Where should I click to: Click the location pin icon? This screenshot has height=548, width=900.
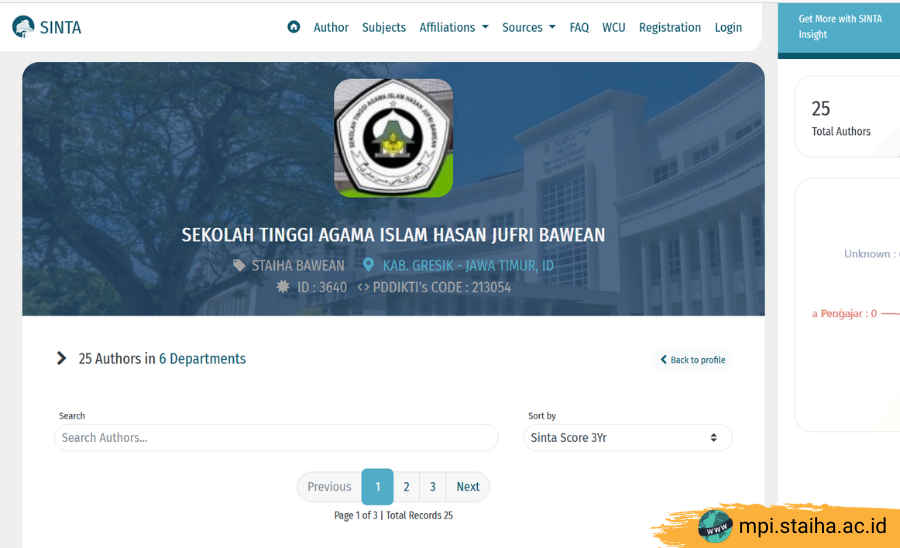tap(368, 265)
